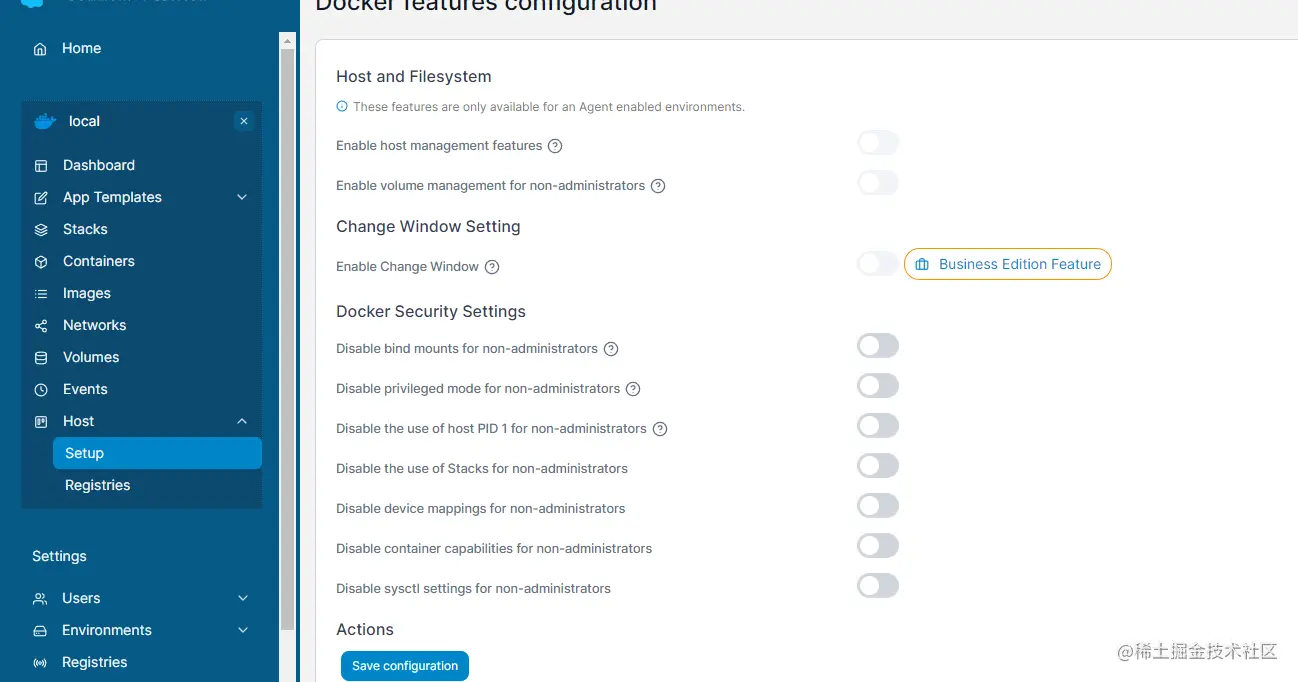
Task: Toggle Disable sysctl settings for non-administrators
Action: tap(878, 586)
